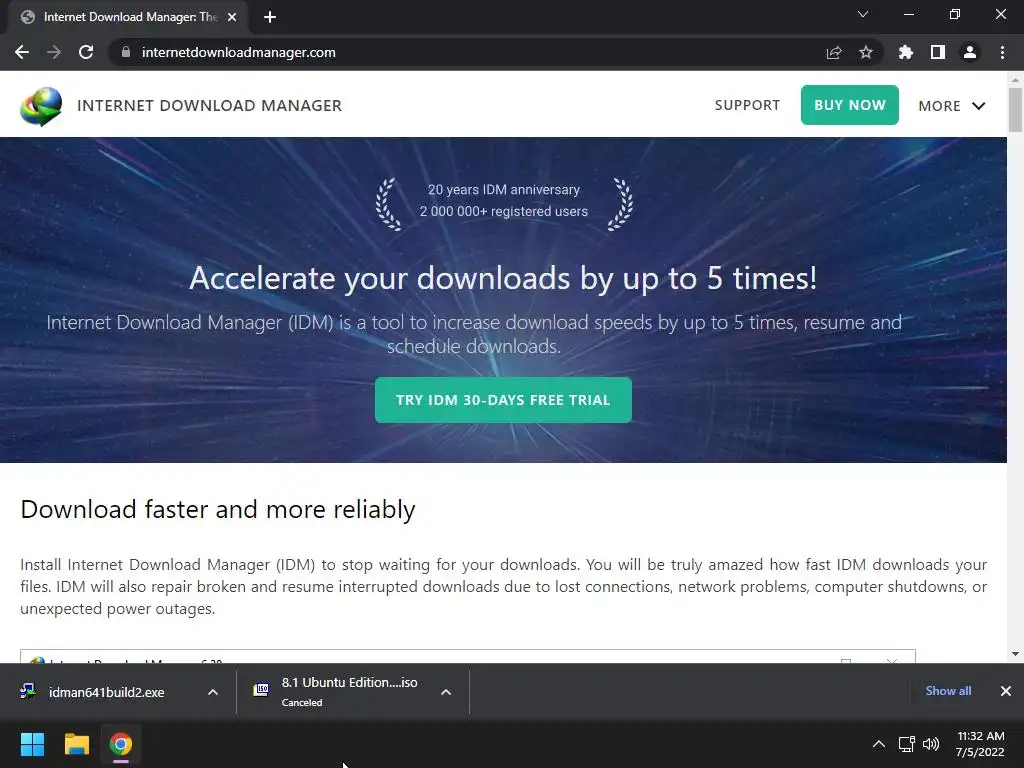
Task: Open the volume speaker icon
Action: pos(931,744)
